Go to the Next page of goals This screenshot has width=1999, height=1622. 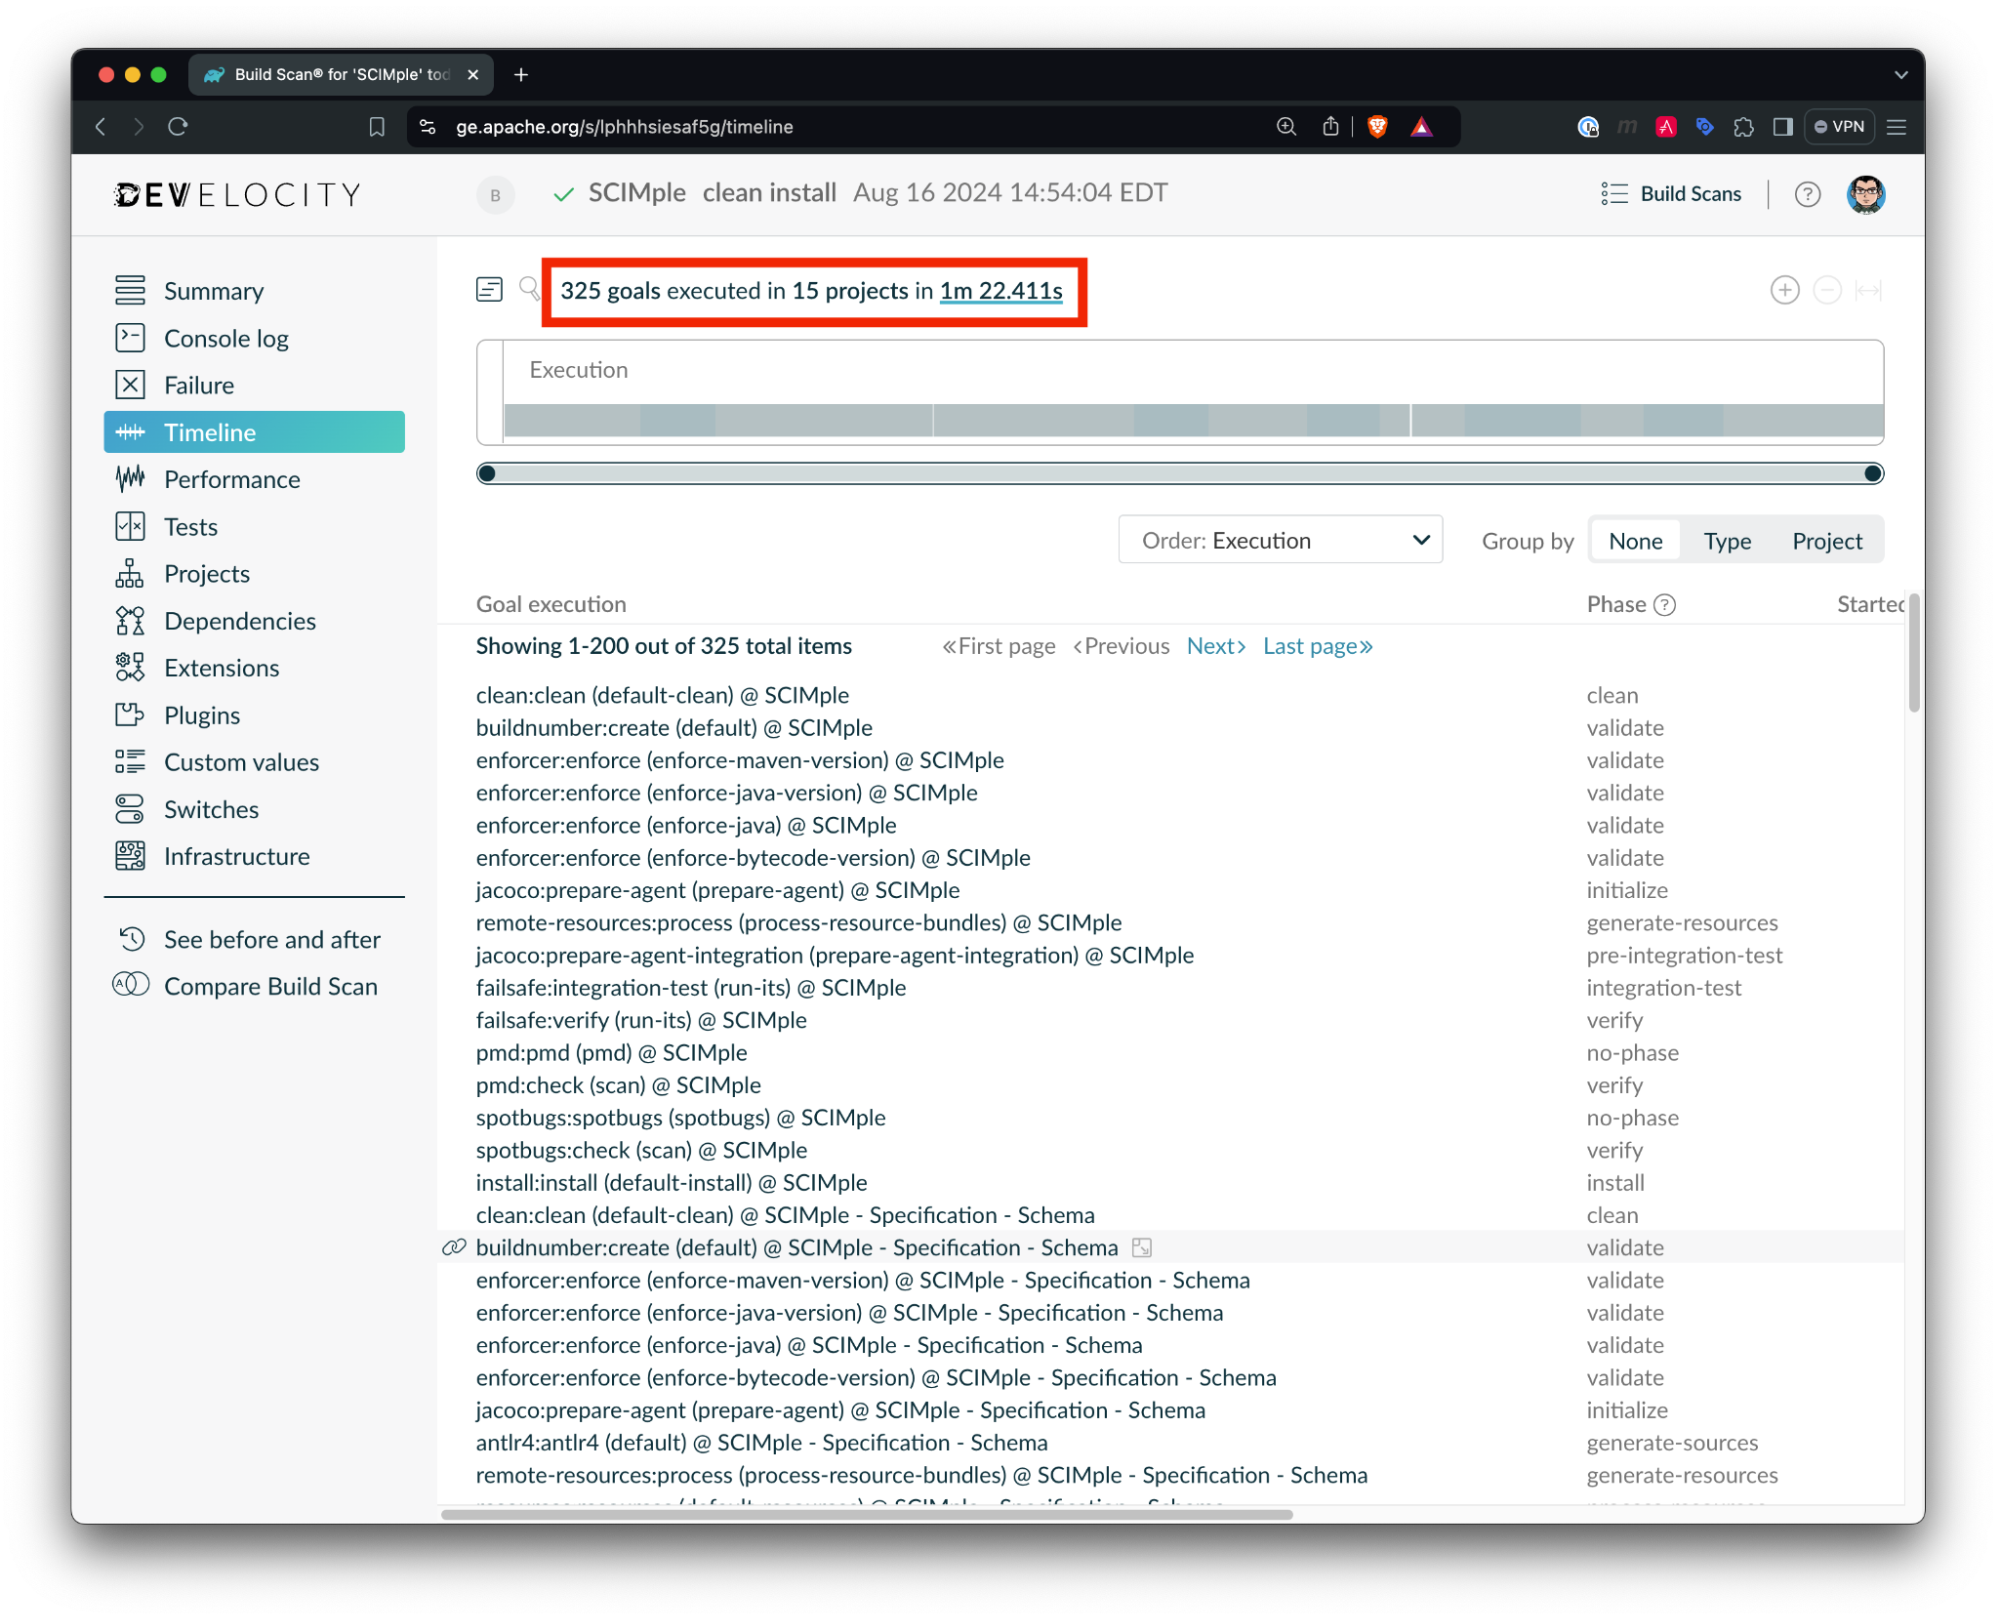tap(1215, 646)
